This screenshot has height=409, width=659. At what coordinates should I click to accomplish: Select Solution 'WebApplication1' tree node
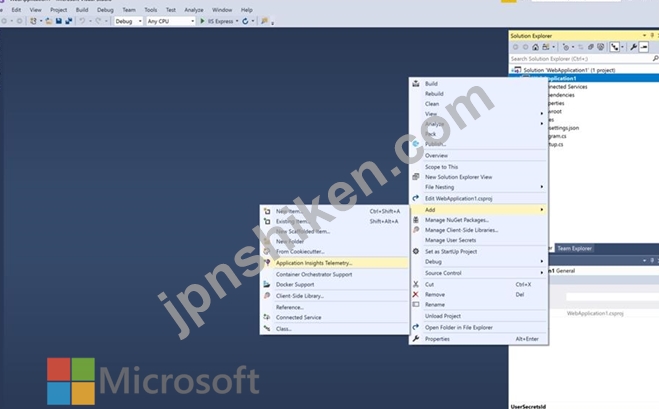coord(569,70)
